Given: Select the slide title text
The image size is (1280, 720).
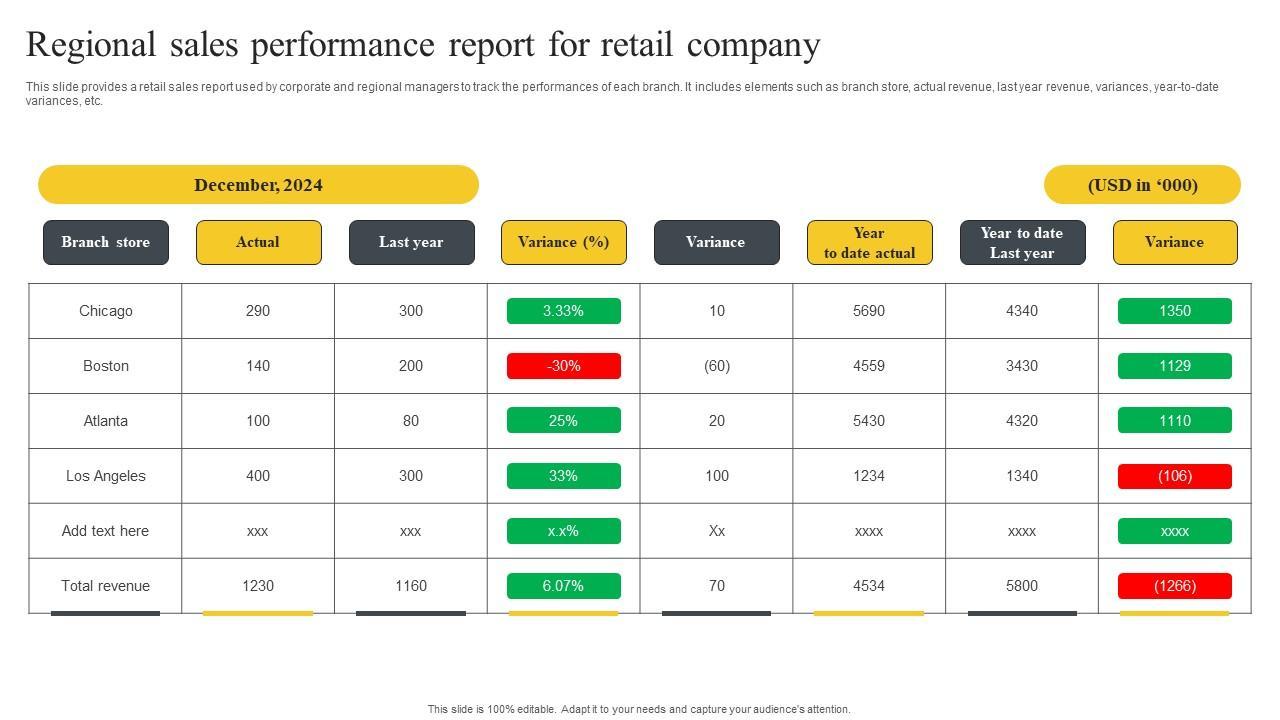Looking at the screenshot, I should (x=423, y=45).
